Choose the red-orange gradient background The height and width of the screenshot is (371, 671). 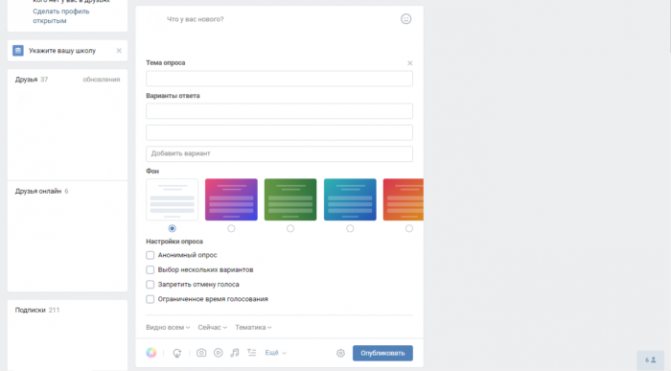tap(403, 199)
